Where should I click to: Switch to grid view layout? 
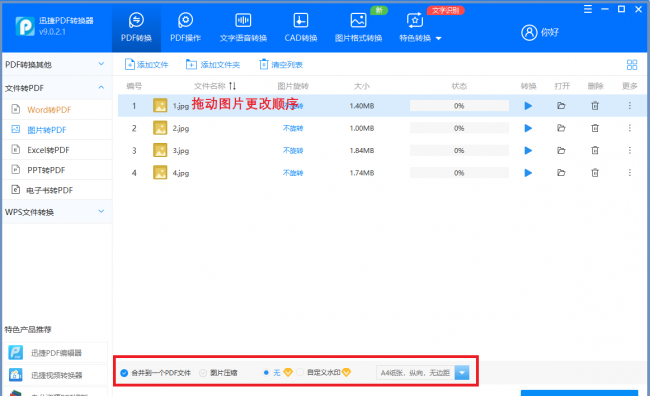632,65
